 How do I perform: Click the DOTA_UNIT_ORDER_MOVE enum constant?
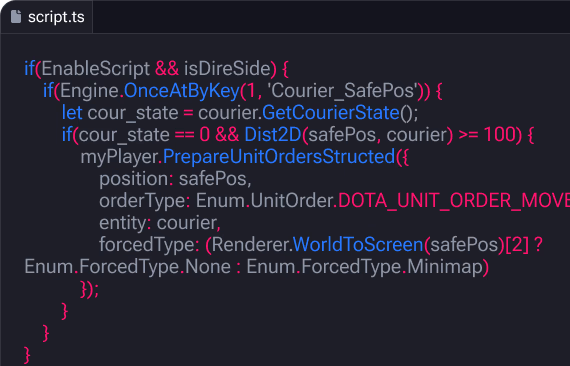coord(454,201)
